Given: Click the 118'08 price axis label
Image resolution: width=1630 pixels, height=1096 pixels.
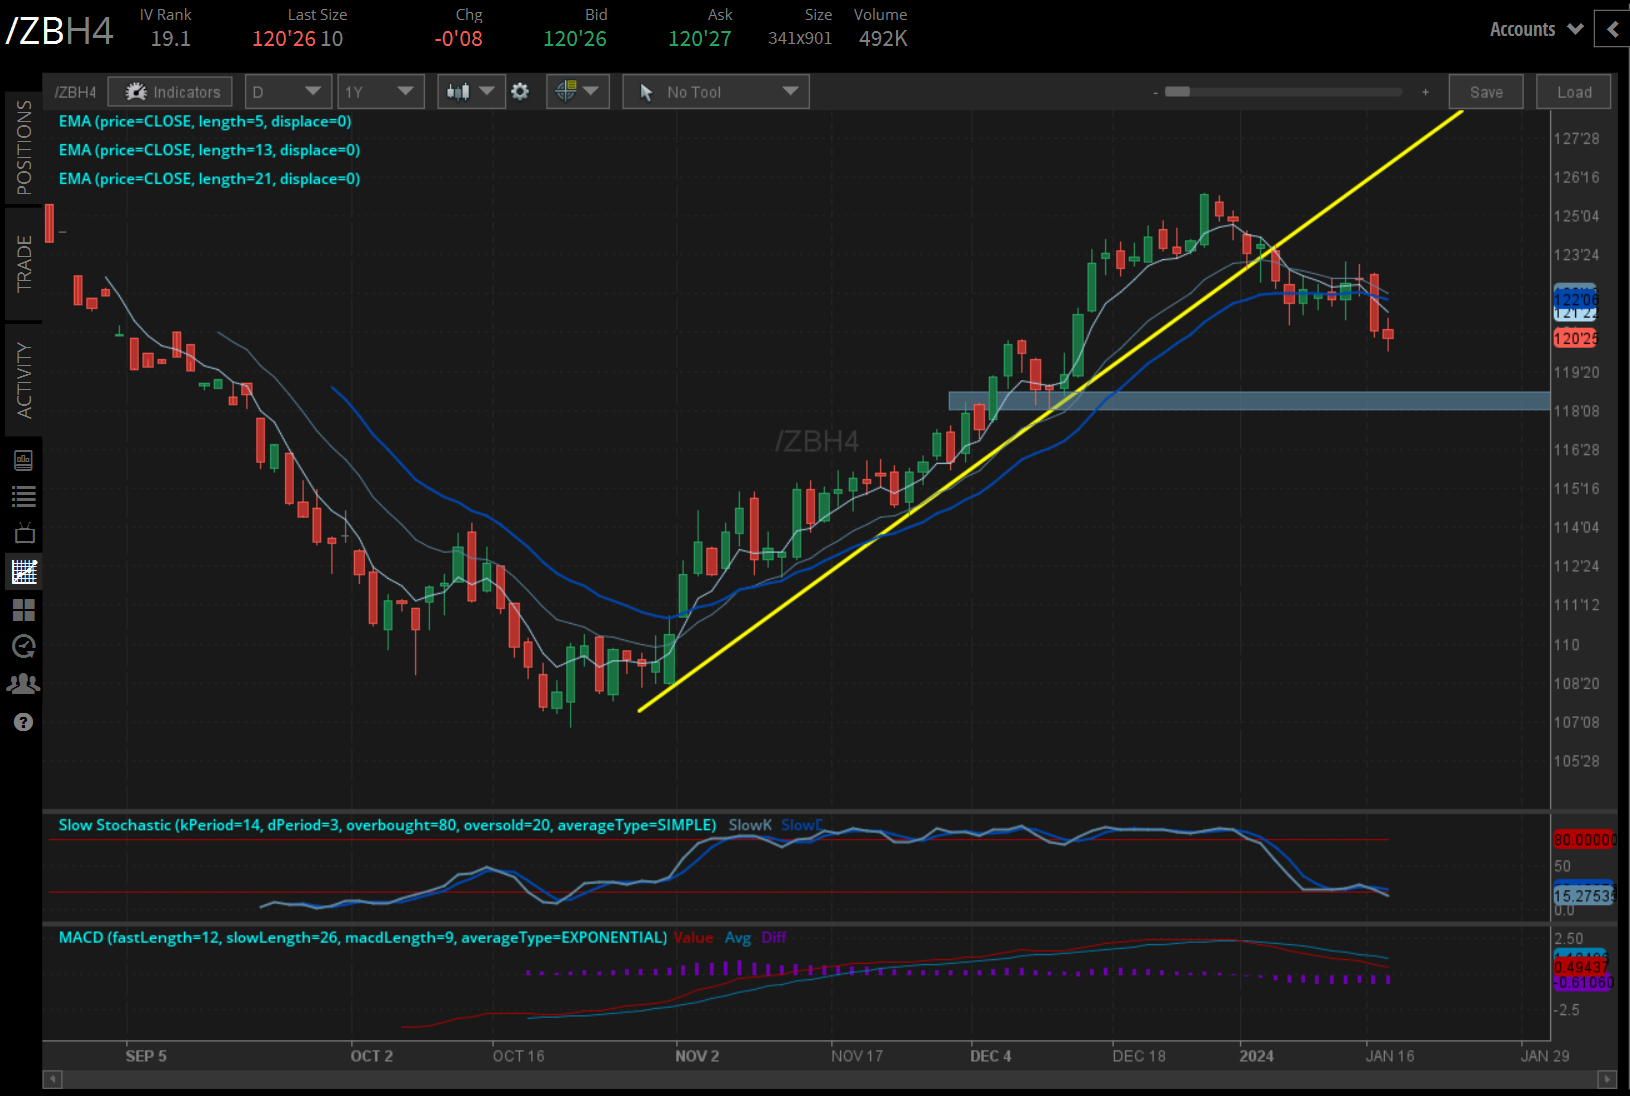Looking at the screenshot, I should tap(1576, 411).
